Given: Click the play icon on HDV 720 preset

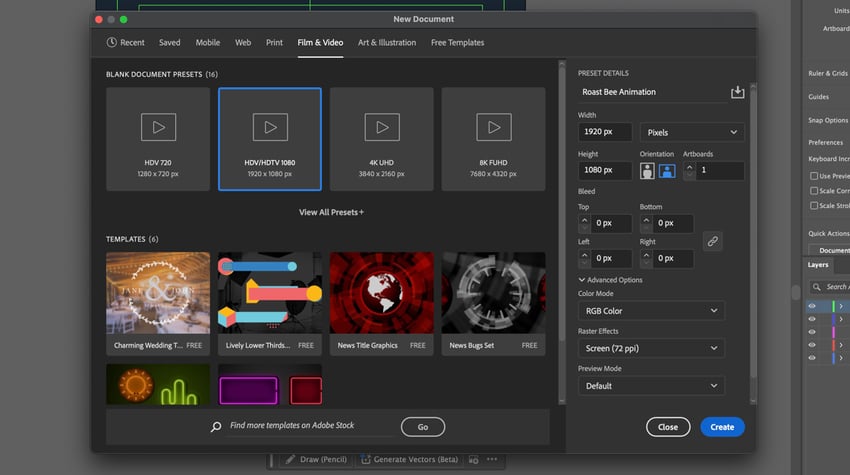Looking at the screenshot, I should point(158,127).
